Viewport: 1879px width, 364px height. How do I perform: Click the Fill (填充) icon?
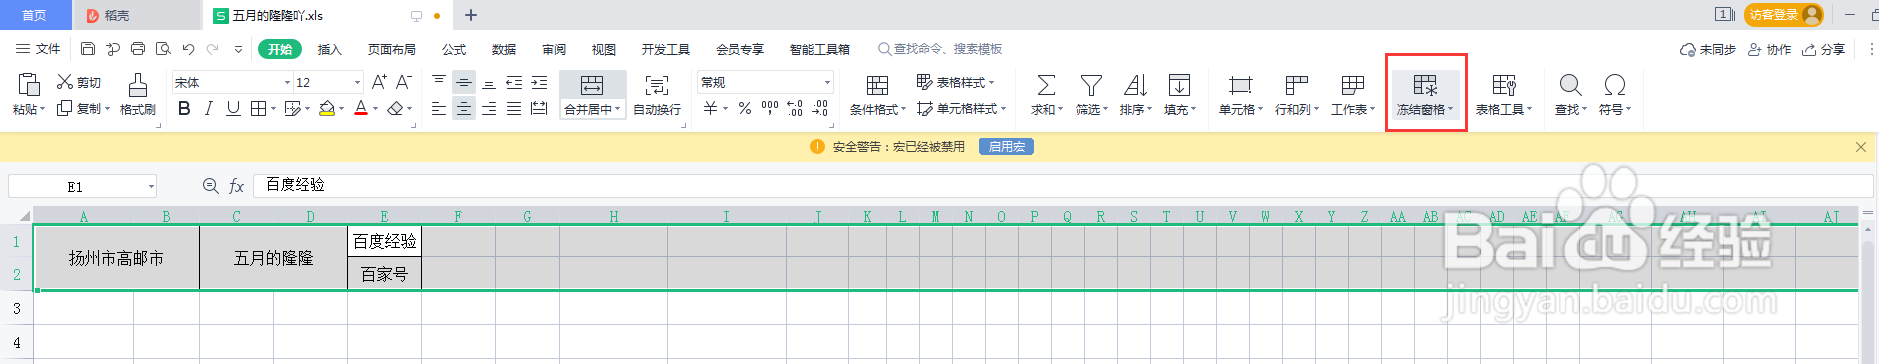(1179, 85)
